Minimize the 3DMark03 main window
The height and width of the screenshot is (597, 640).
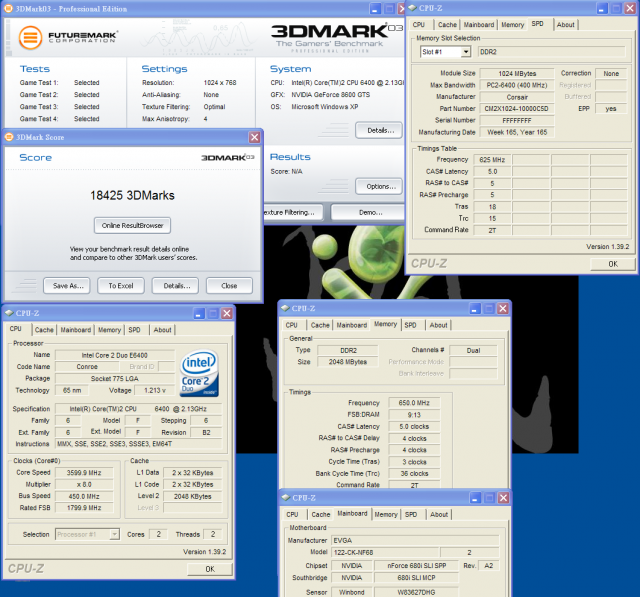click(375, 9)
